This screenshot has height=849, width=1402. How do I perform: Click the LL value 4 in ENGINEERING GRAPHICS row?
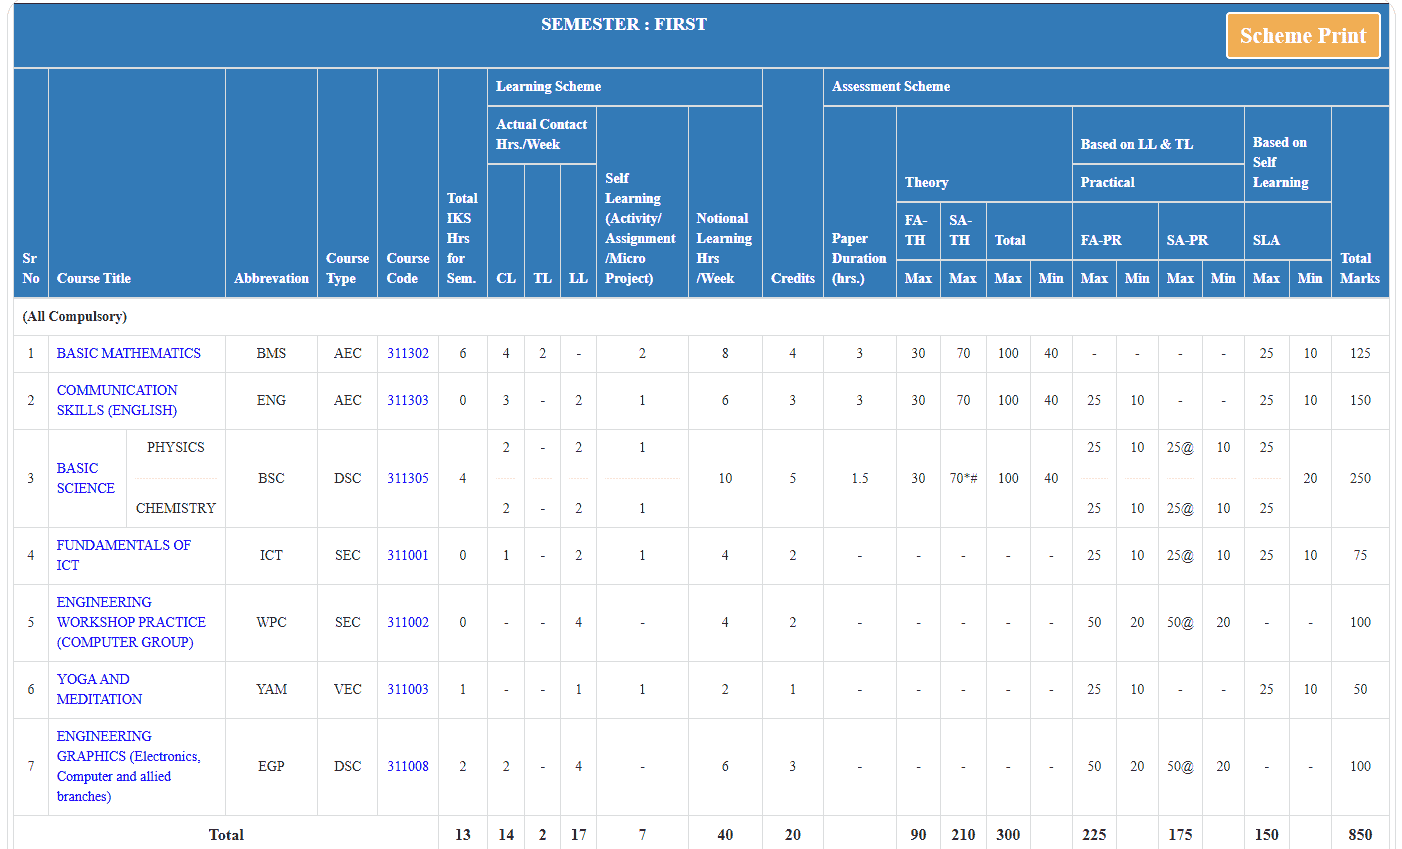point(578,766)
